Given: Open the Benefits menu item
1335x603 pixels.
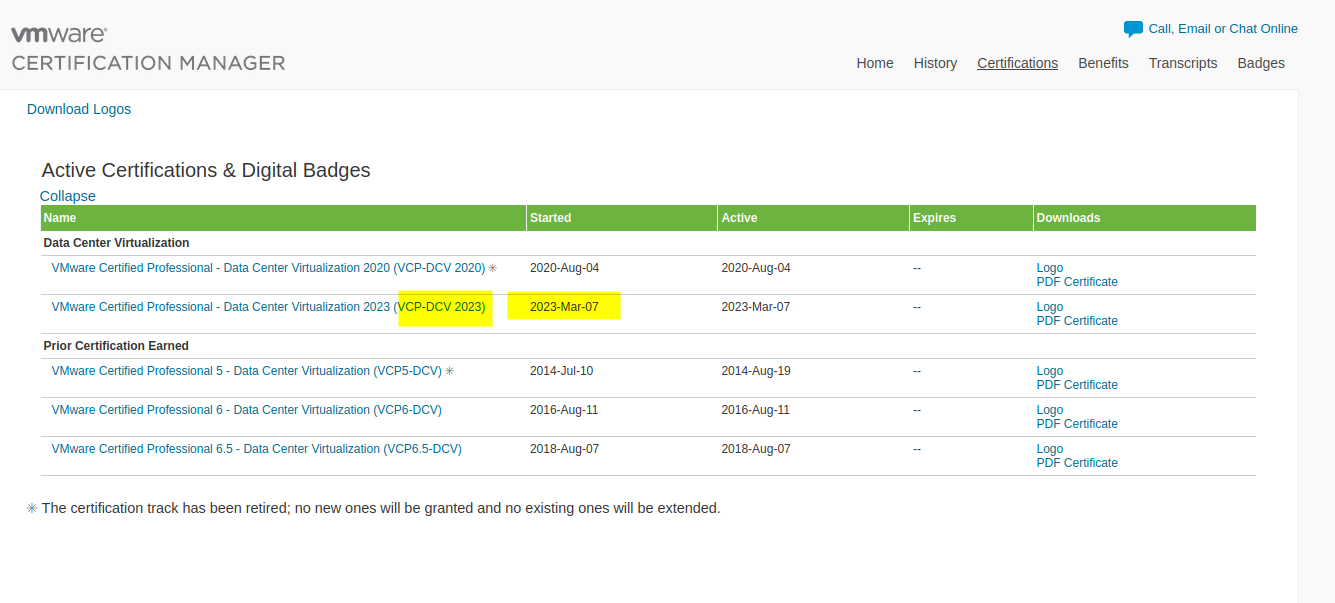Looking at the screenshot, I should tap(1103, 63).
